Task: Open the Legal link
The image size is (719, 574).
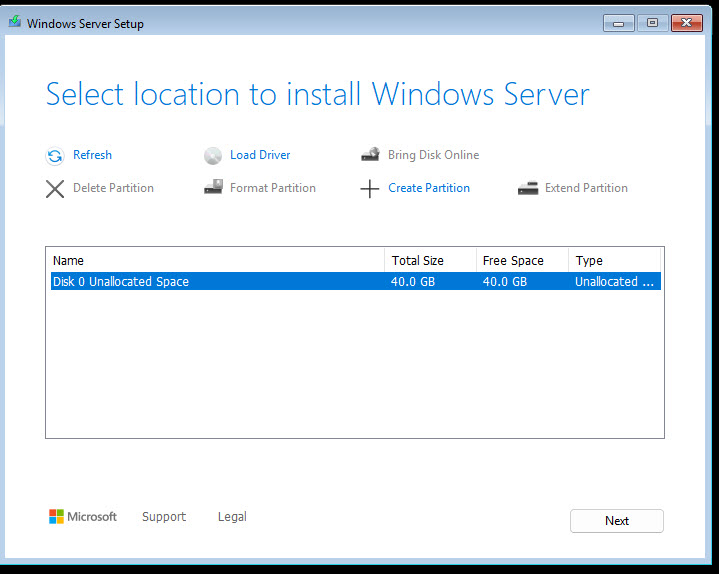Action: (x=232, y=517)
